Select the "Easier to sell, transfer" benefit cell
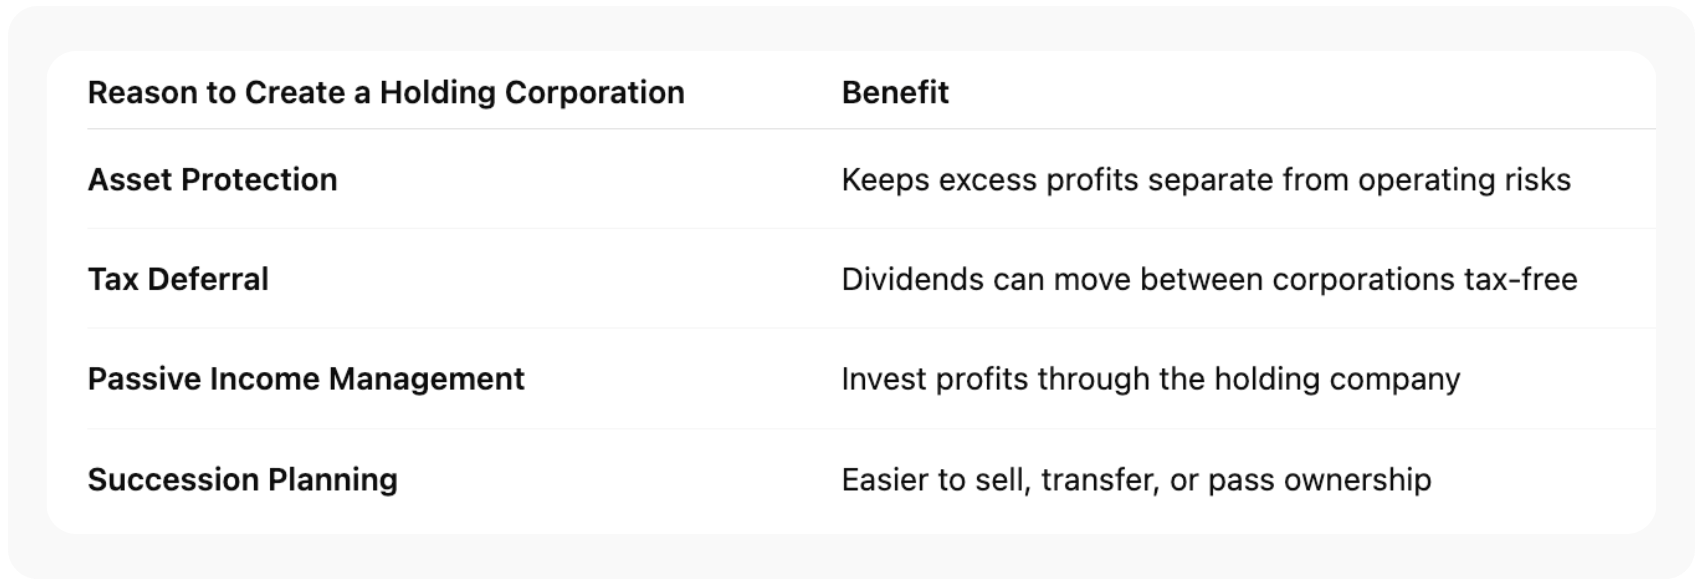1703x586 pixels. [x=1136, y=480]
